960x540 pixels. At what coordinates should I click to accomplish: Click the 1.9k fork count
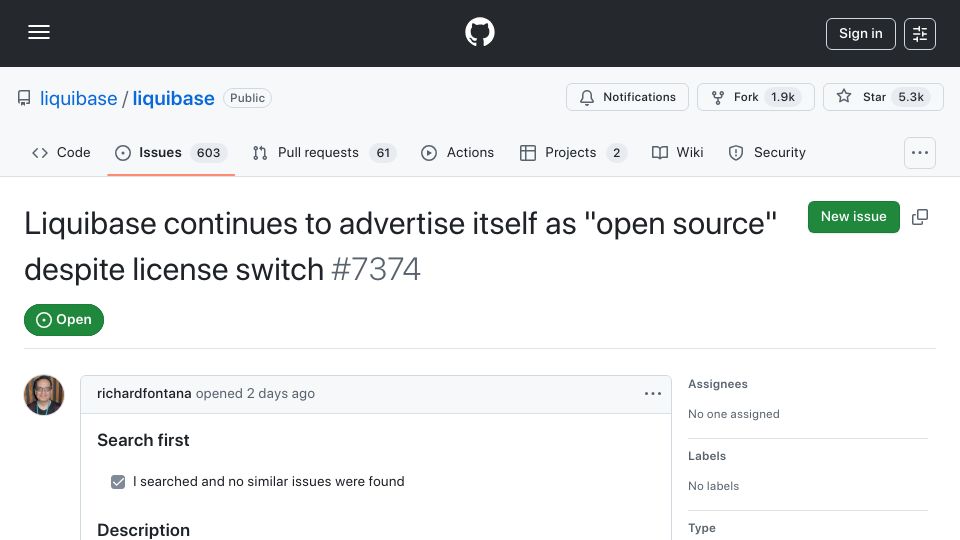pyautogui.click(x=782, y=97)
